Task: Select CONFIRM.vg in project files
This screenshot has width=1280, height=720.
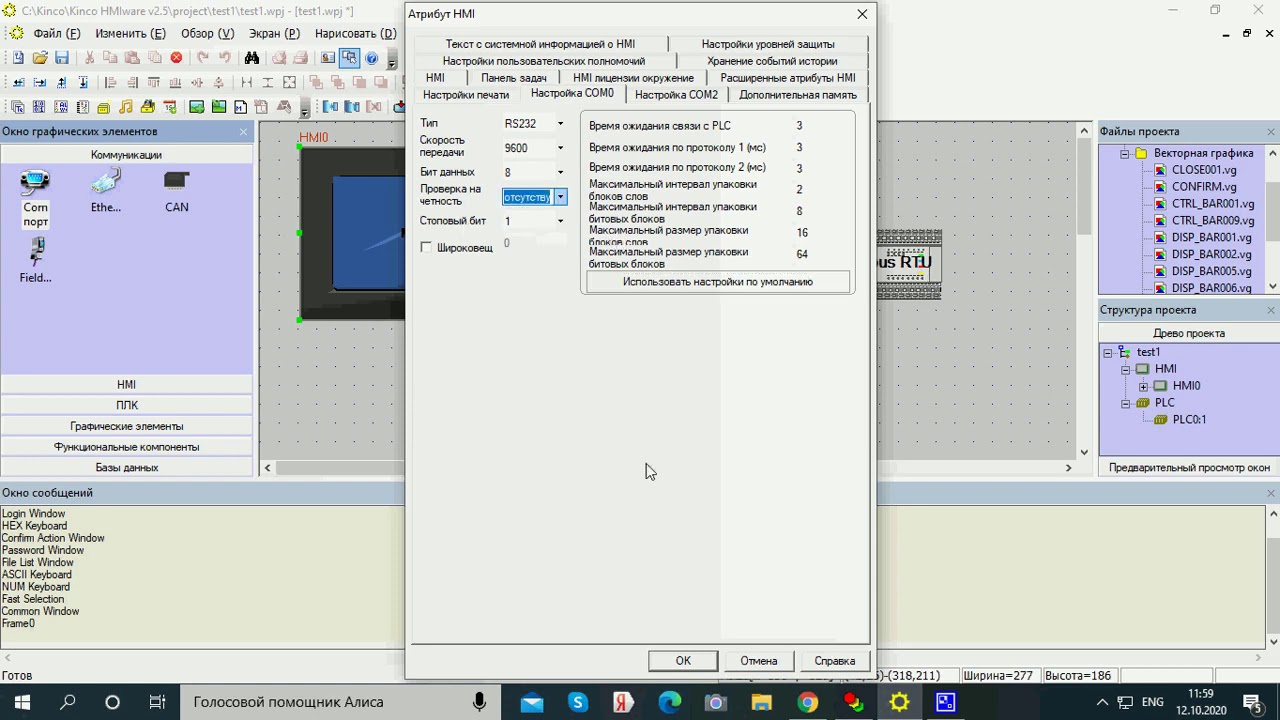Action: pos(1204,187)
